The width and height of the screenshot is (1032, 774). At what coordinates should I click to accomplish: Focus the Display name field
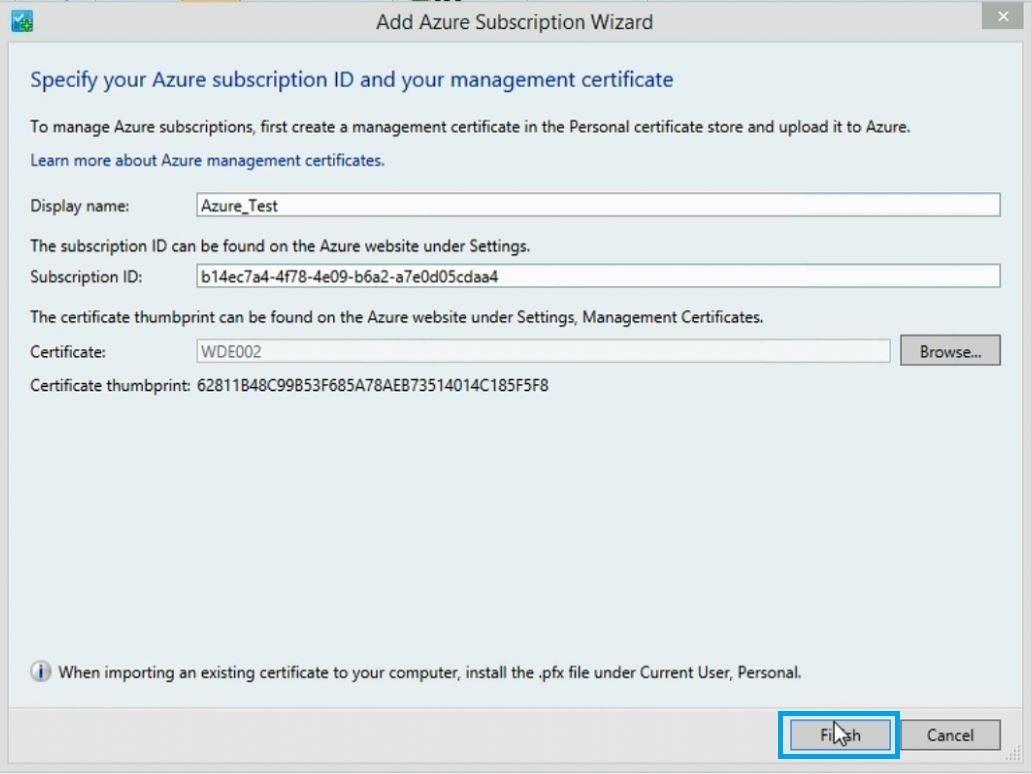(x=598, y=205)
